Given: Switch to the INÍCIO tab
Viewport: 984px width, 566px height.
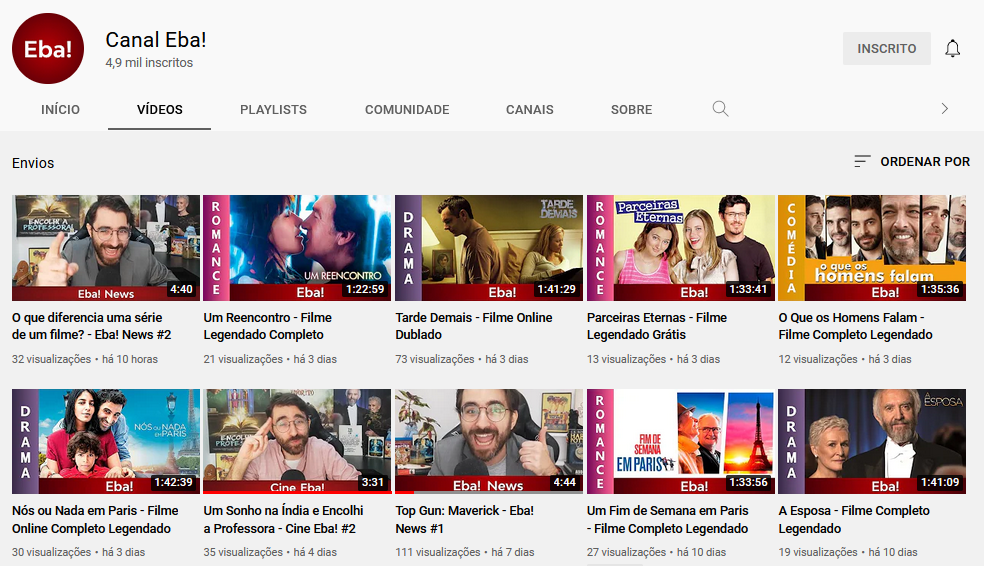Looking at the screenshot, I should [x=60, y=109].
